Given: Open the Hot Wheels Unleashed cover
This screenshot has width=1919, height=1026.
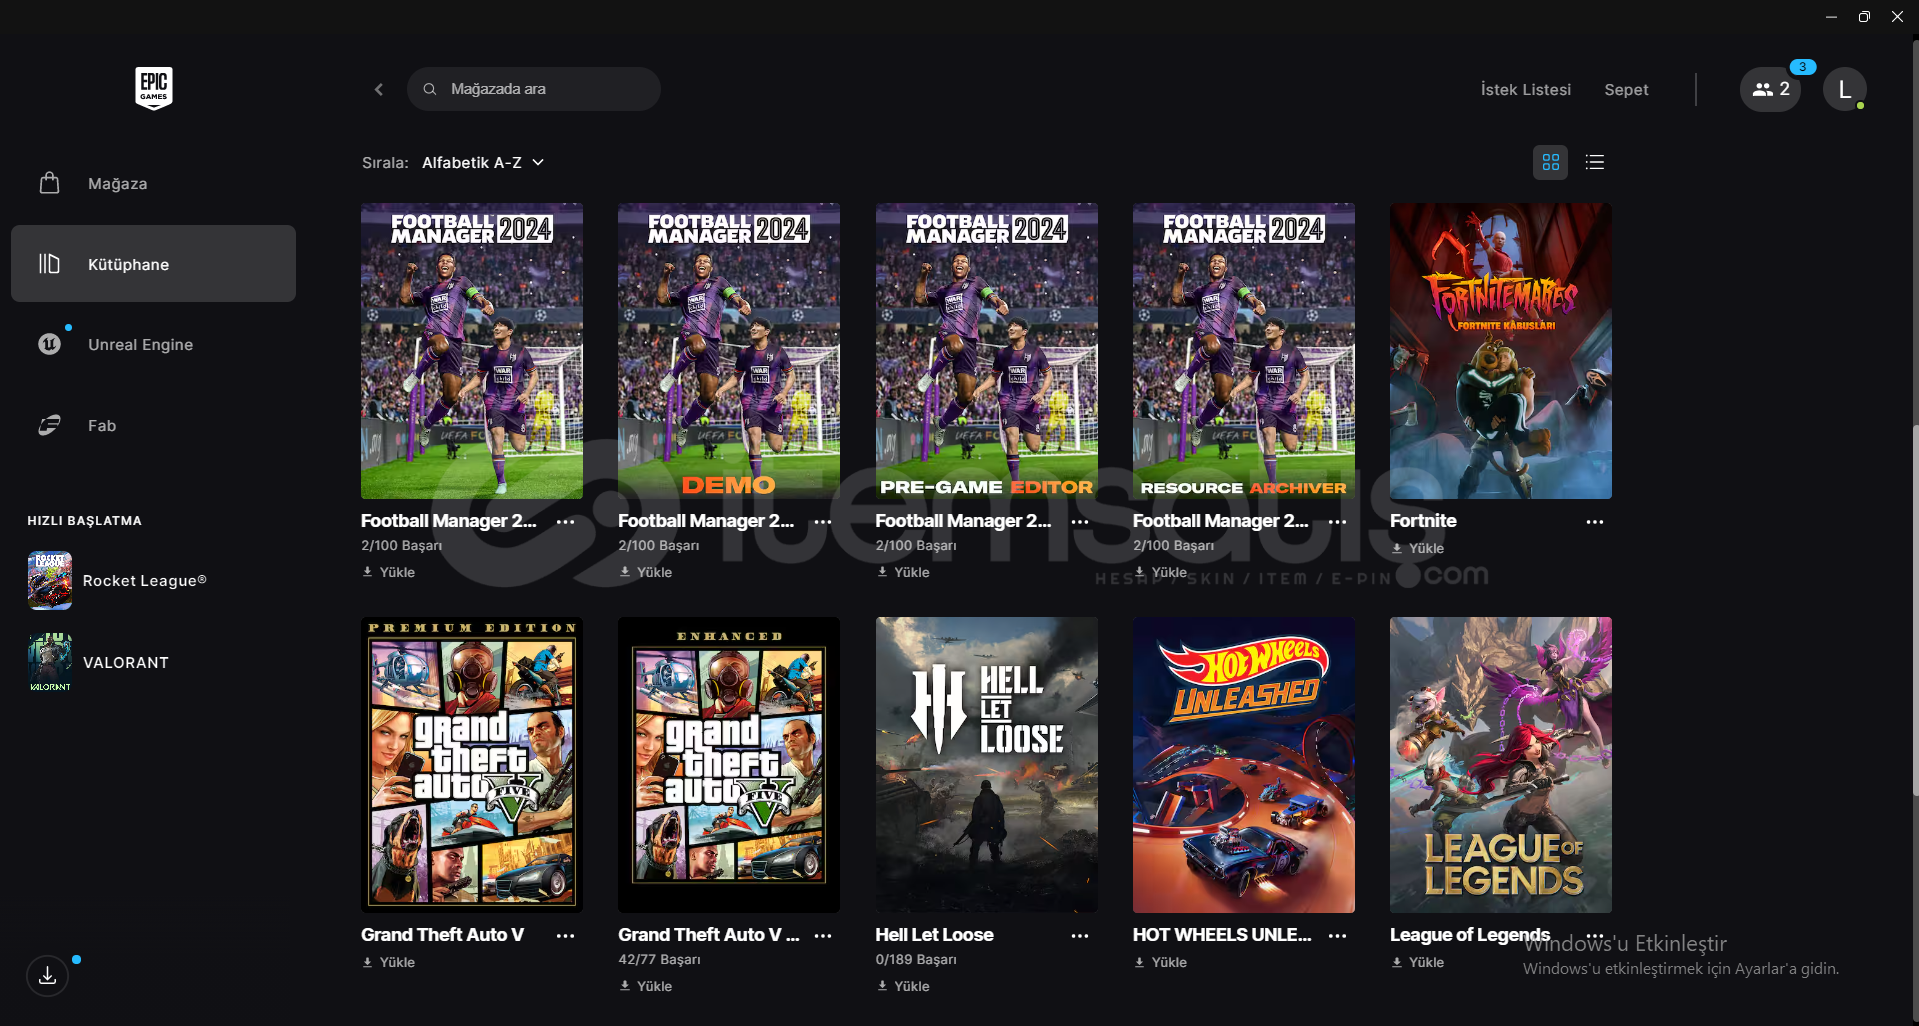Looking at the screenshot, I should pos(1244,765).
